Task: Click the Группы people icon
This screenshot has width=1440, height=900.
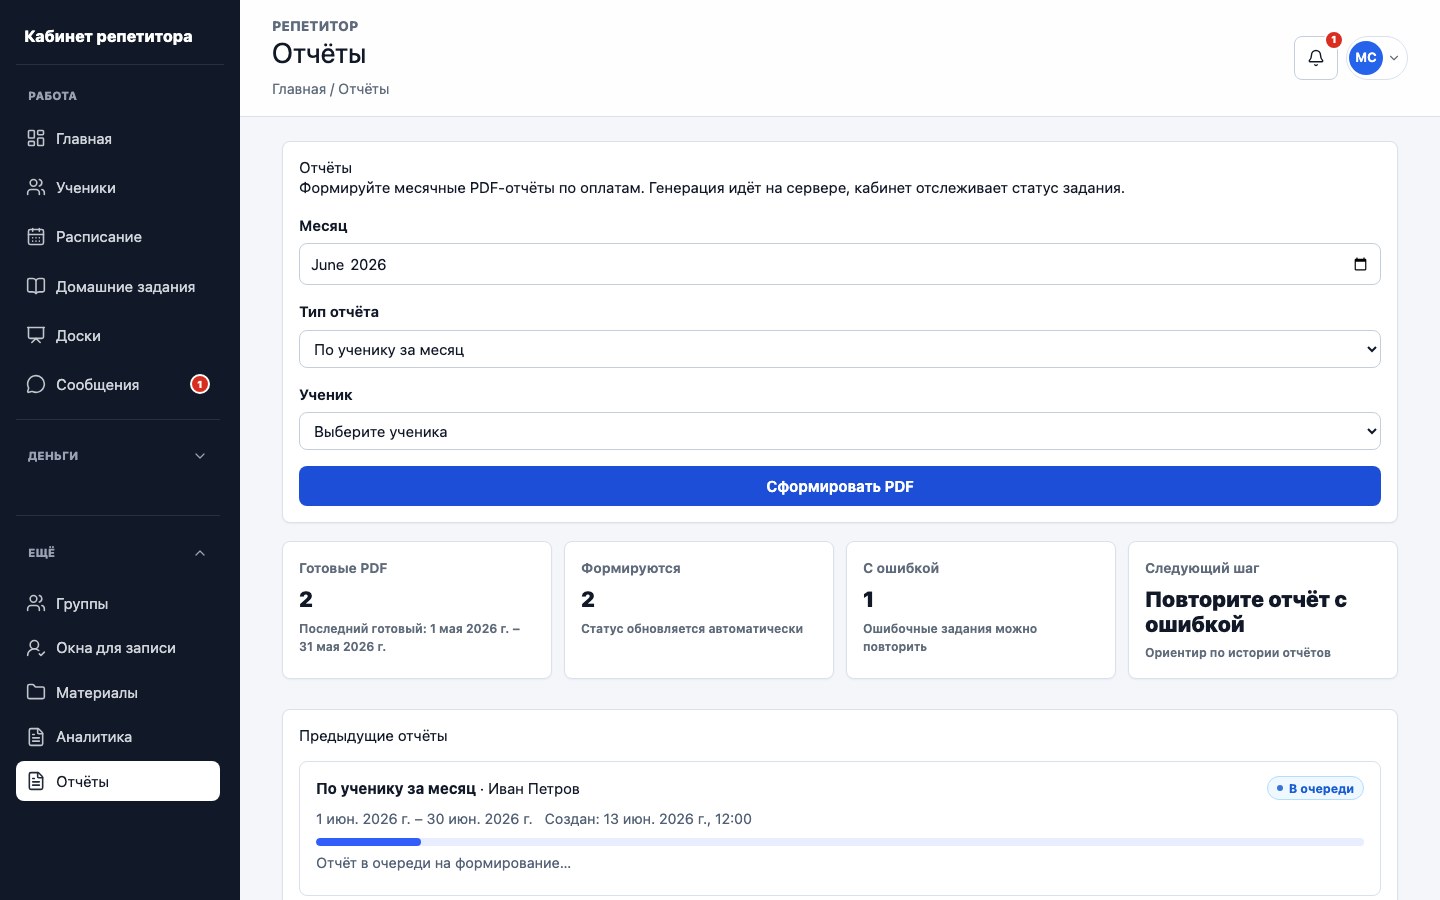Action: pyautogui.click(x=36, y=603)
